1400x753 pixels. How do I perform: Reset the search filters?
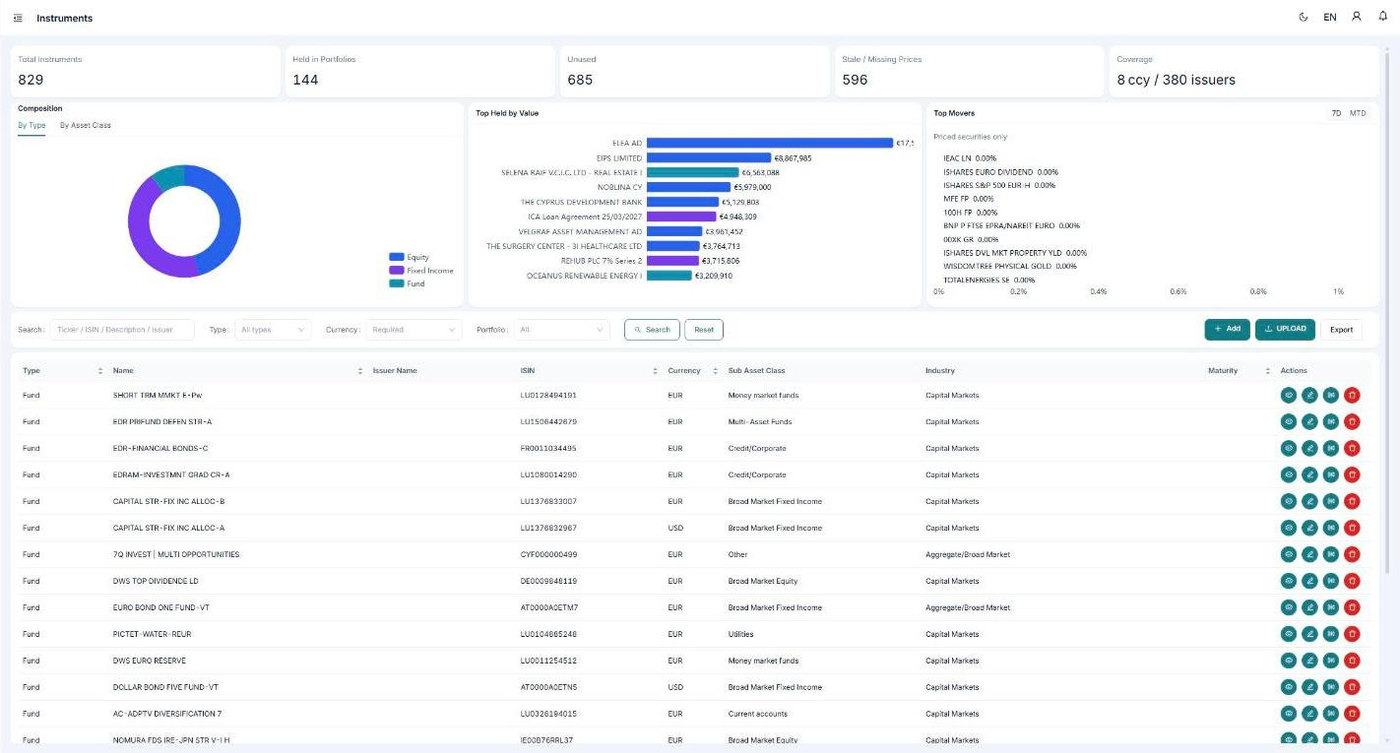tap(704, 329)
